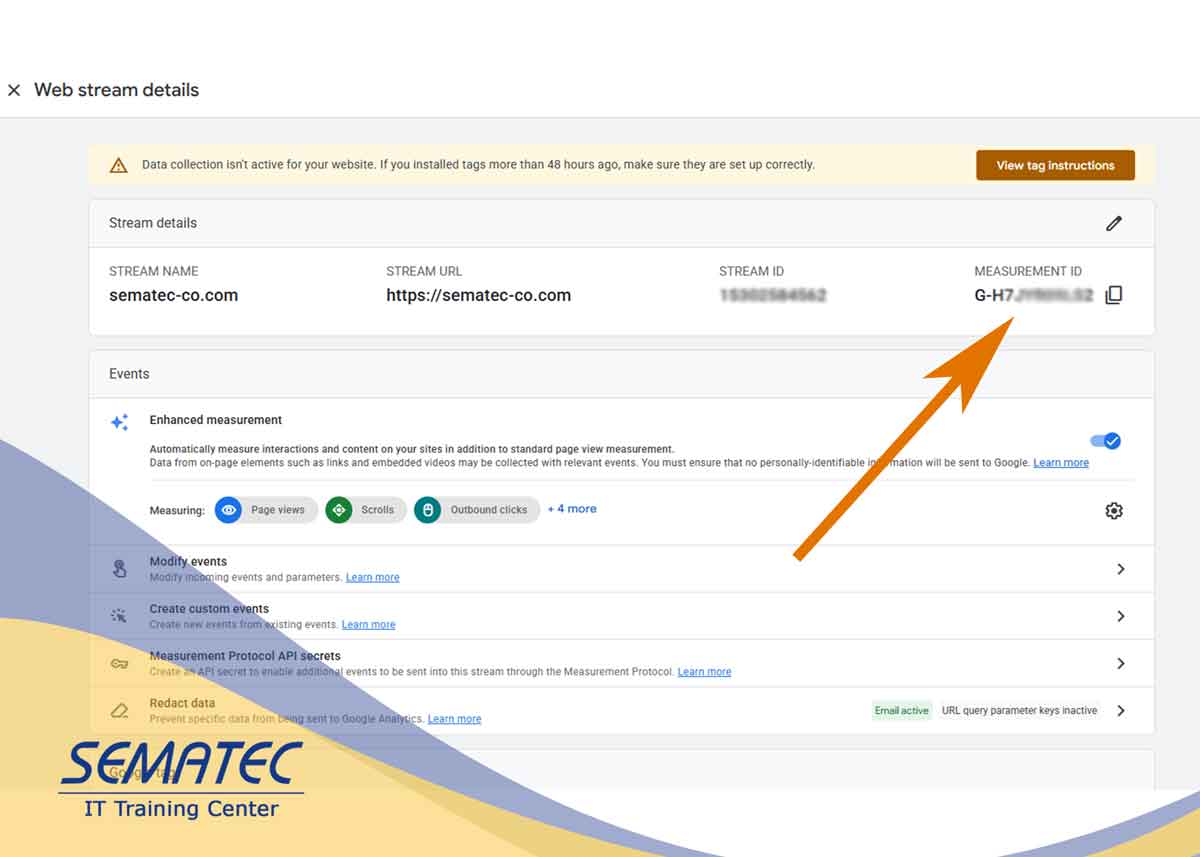Open Learn more link for Redact data
Viewport: 1200px width, 857px height.
tap(455, 719)
